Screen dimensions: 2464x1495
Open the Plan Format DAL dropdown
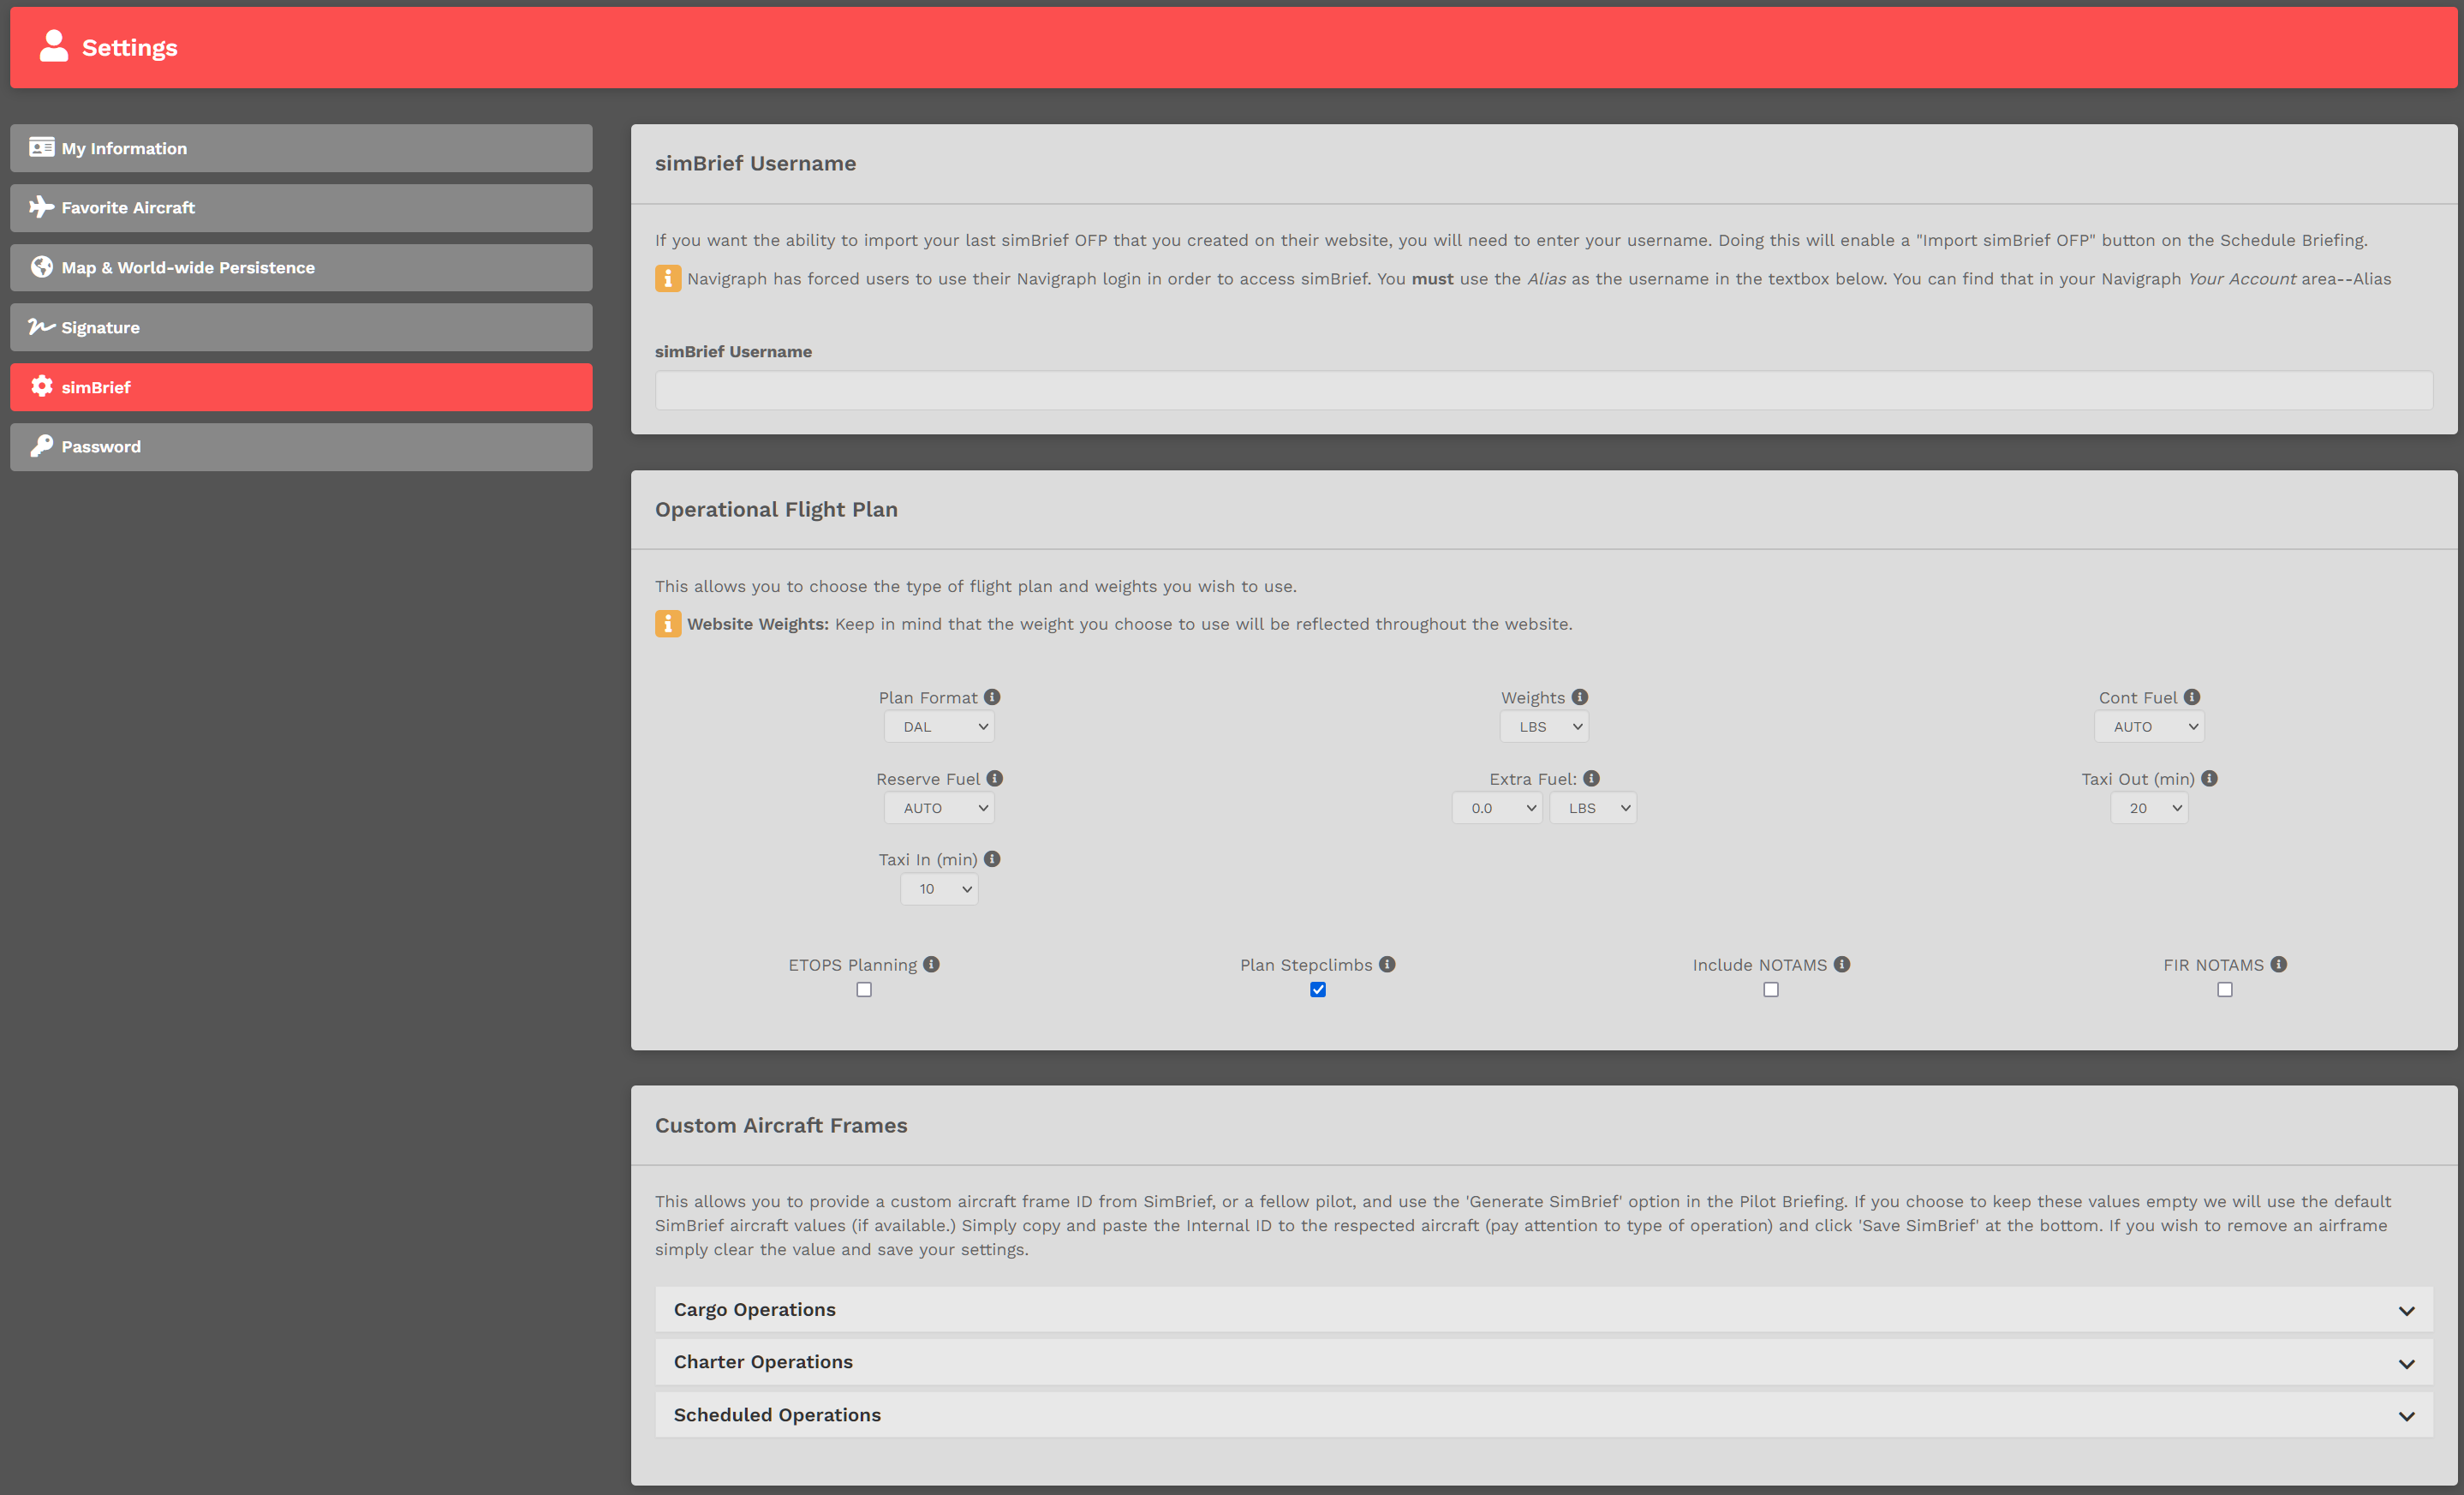[939, 727]
